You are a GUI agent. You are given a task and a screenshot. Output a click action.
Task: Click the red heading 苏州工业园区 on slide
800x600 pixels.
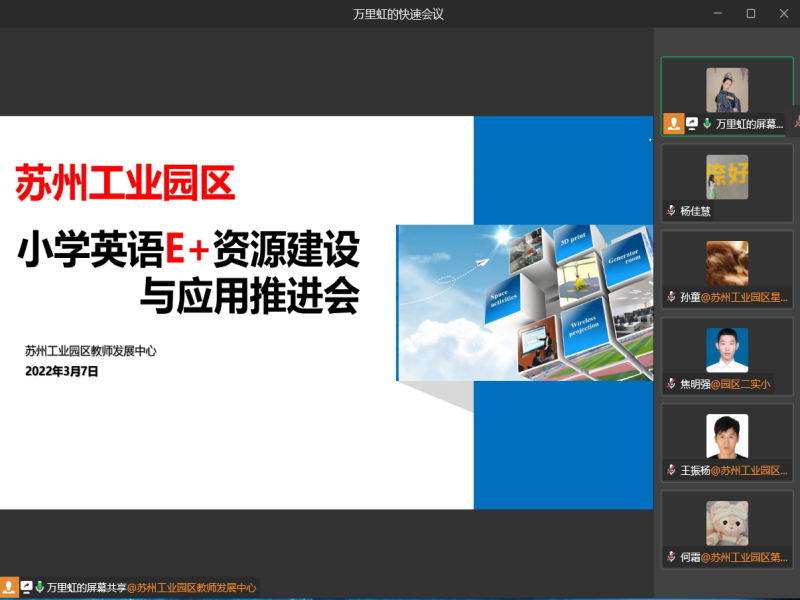126,183
